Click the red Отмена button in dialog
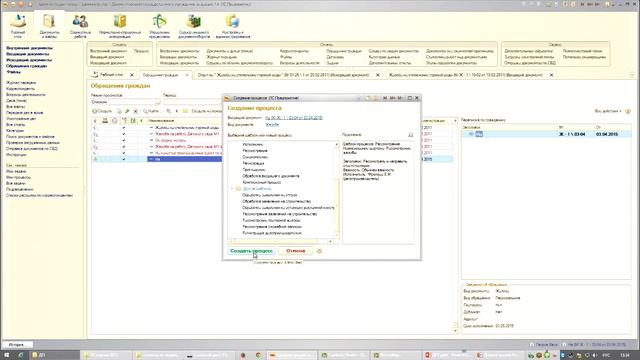 coord(296,251)
